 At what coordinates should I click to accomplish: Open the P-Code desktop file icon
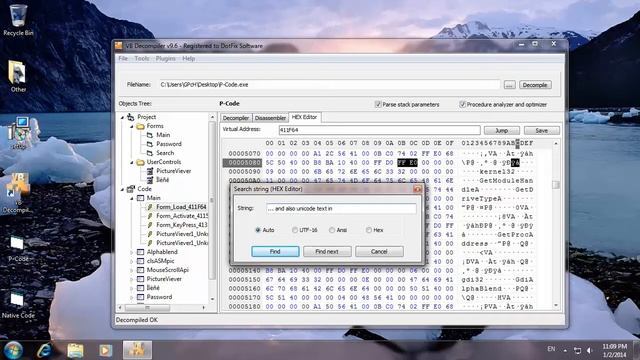click(x=18, y=248)
